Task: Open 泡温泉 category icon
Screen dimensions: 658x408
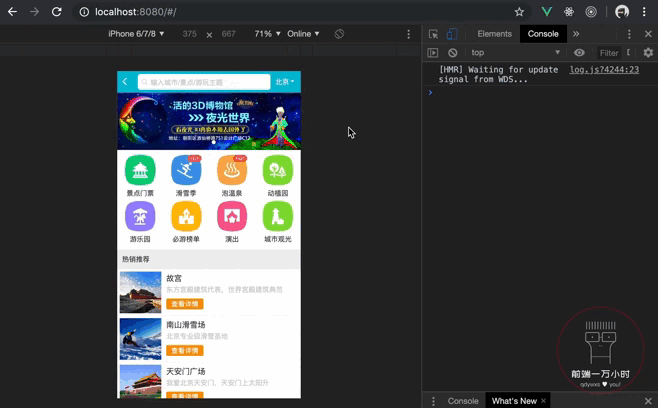Action: point(232,170)
